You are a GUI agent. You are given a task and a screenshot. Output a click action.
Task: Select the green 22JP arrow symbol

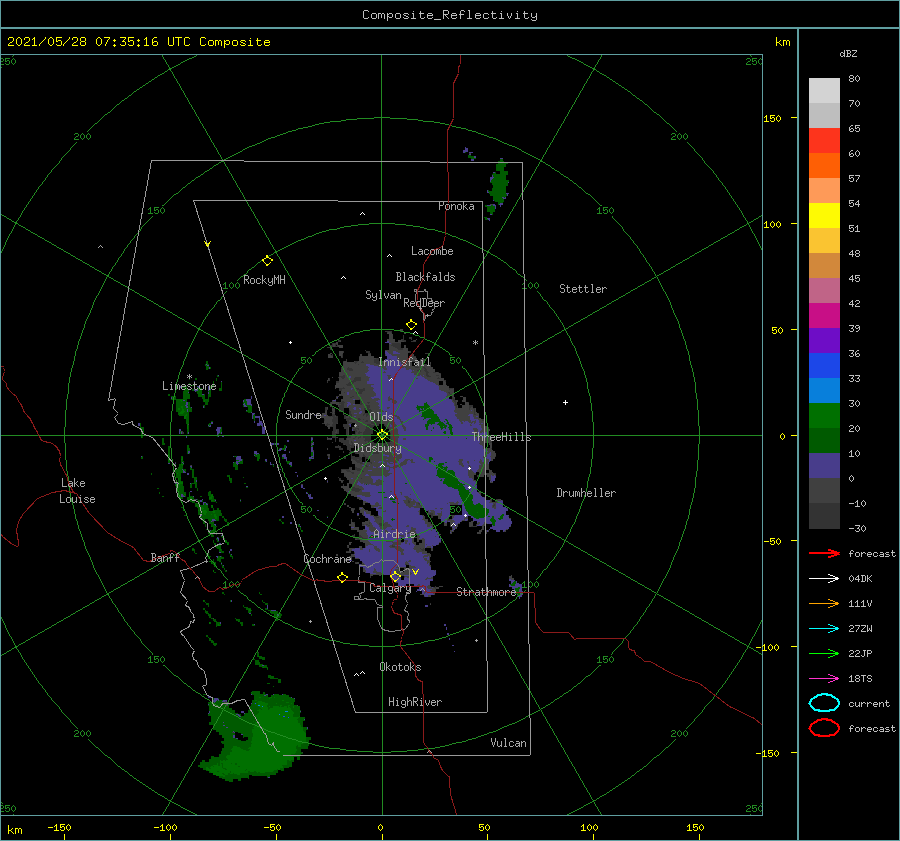(824, 653)
